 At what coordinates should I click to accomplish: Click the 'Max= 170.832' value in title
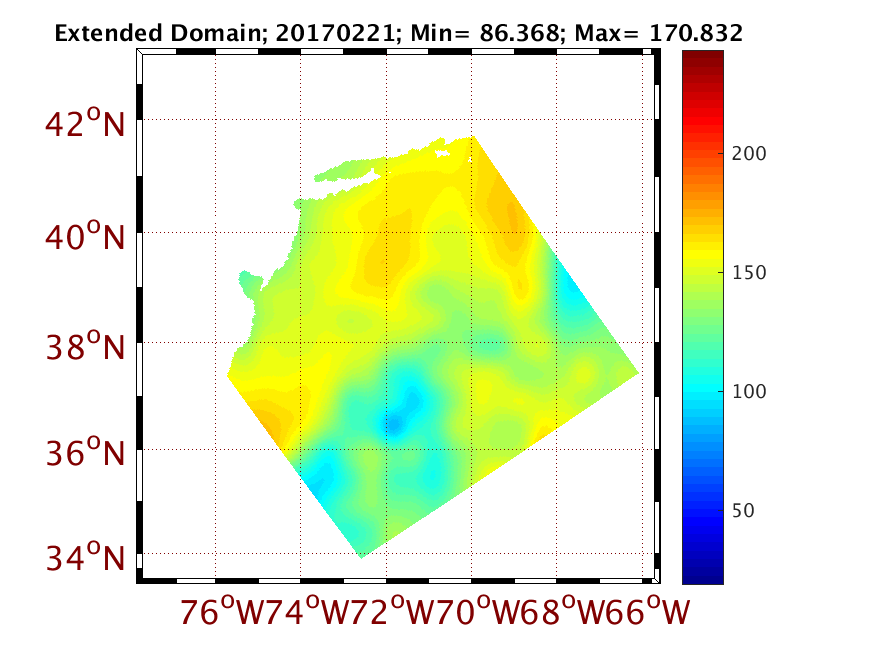tap(673, 33)
